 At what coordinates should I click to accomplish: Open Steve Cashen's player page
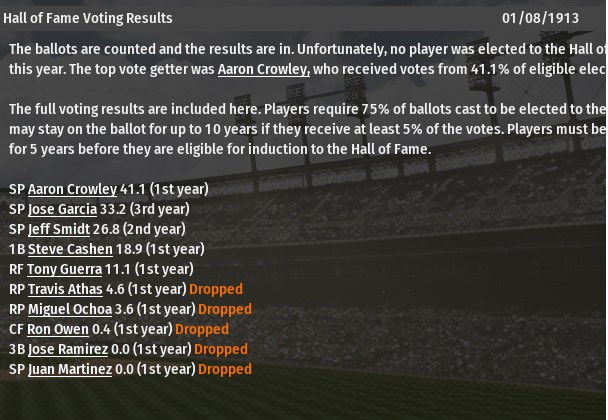pyautogui.click(x=70, y=249)
